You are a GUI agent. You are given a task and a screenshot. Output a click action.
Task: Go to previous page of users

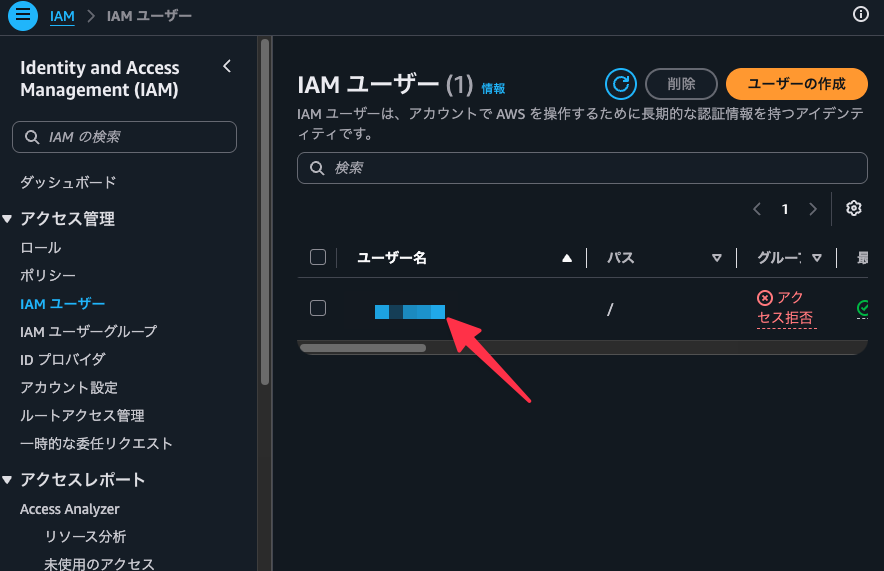(x=757, y=209)
